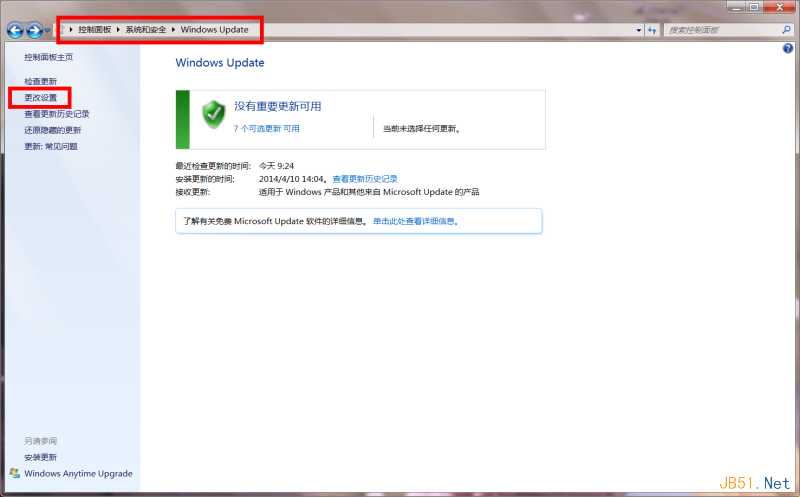Open 更改设置 in the sidebar

(x=40, y=97)
